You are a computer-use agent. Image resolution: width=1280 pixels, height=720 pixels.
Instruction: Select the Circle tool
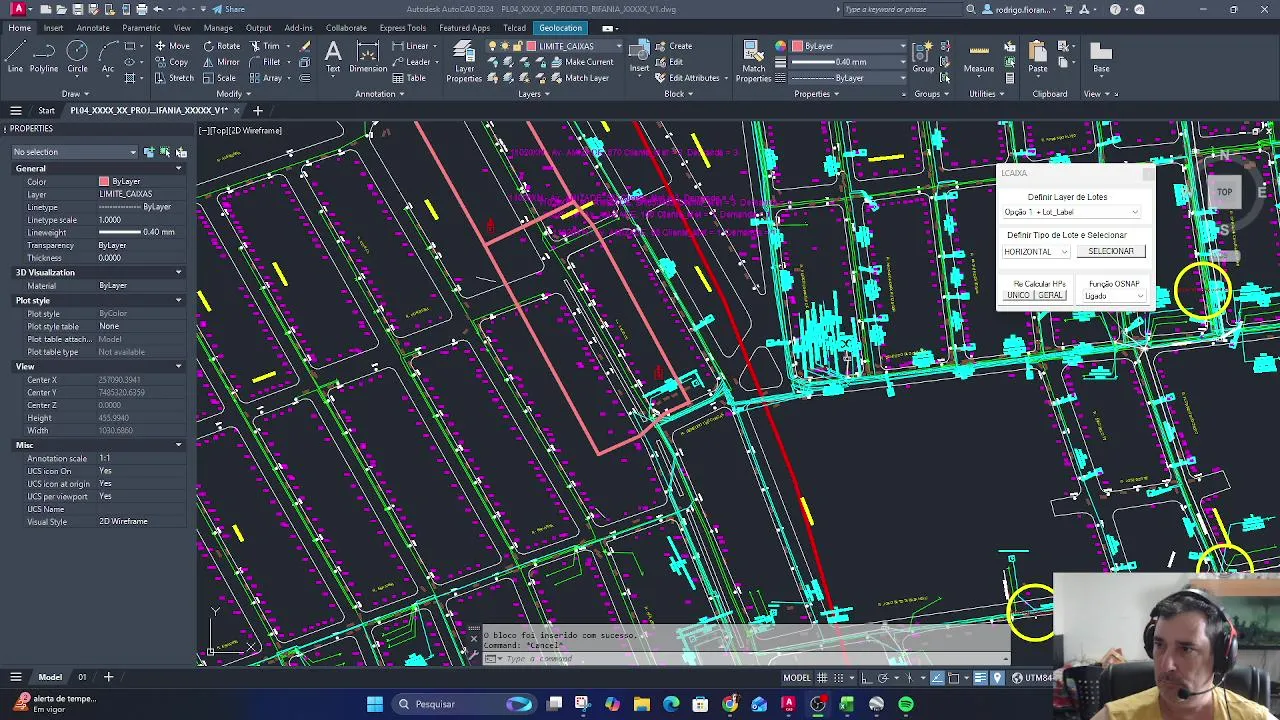click(x=77, y=57)
